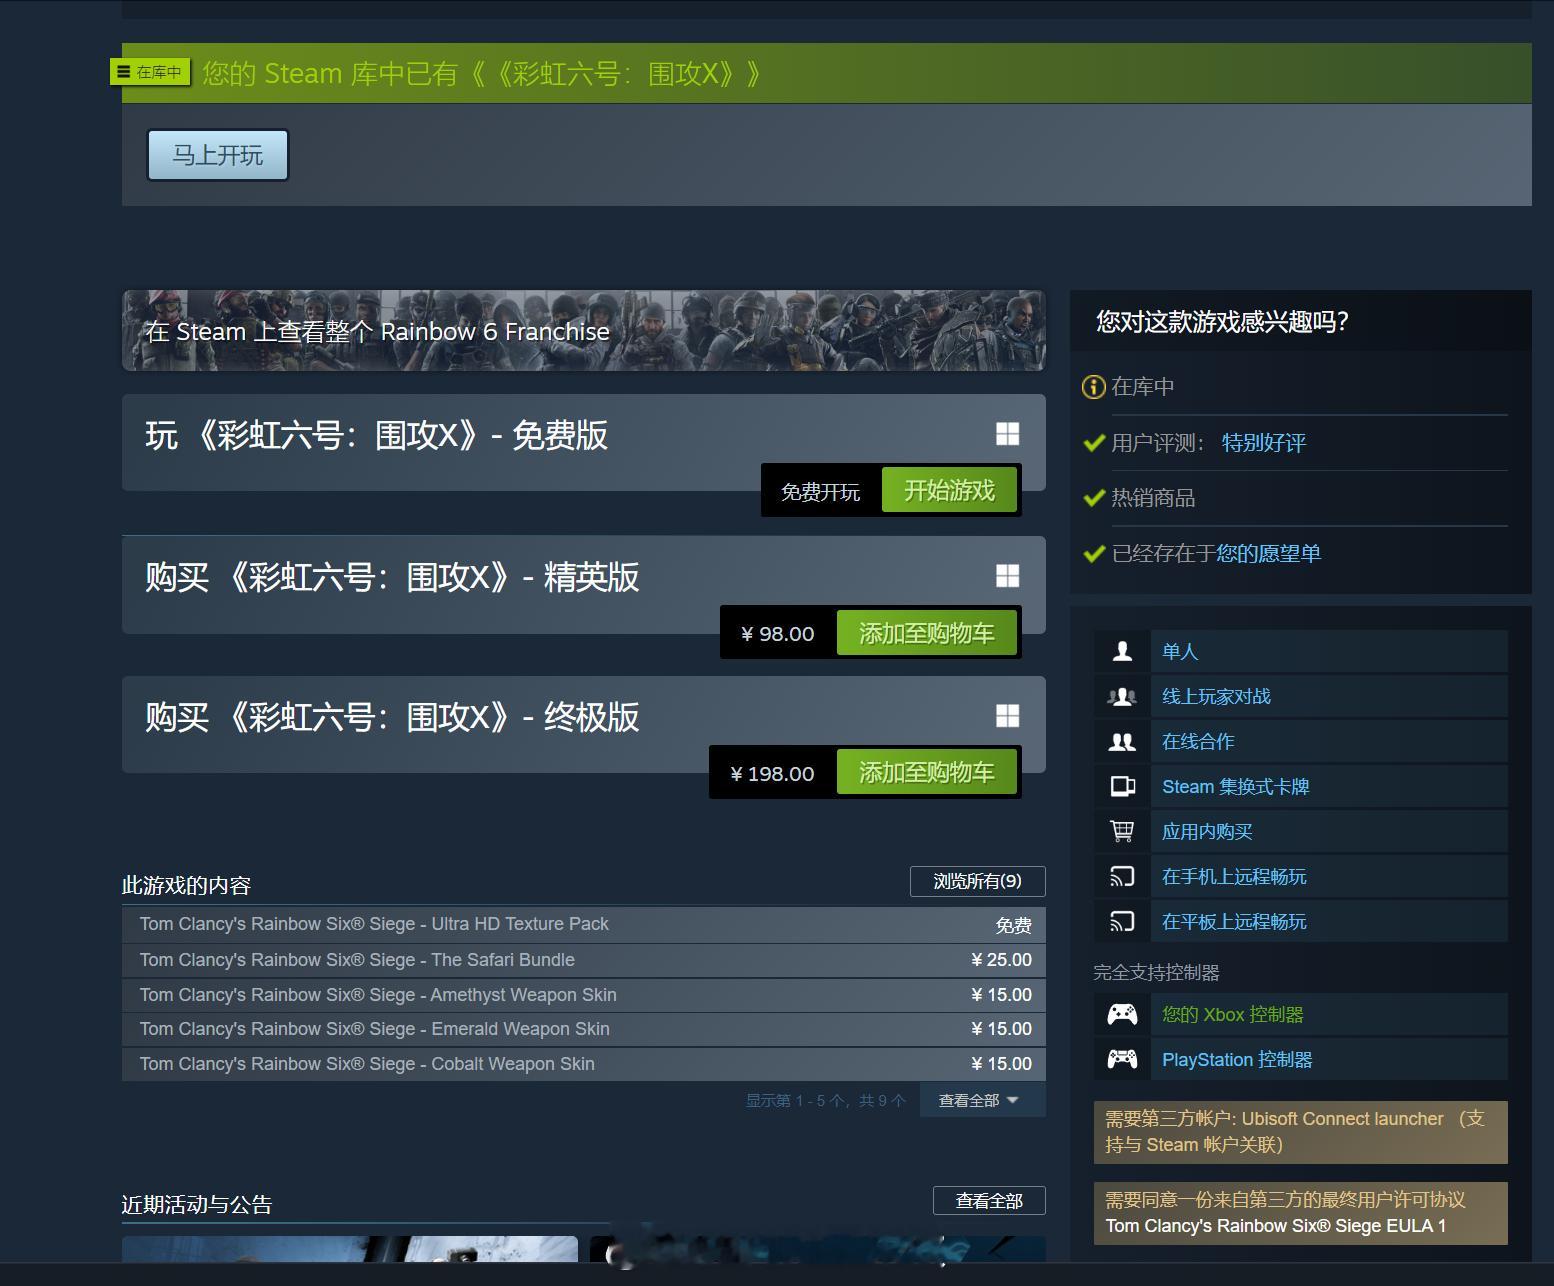1554x1286 pixels.
Task: Click Rainbow Six Siege EULA 1 link
Action: tap(1275, 1226)
